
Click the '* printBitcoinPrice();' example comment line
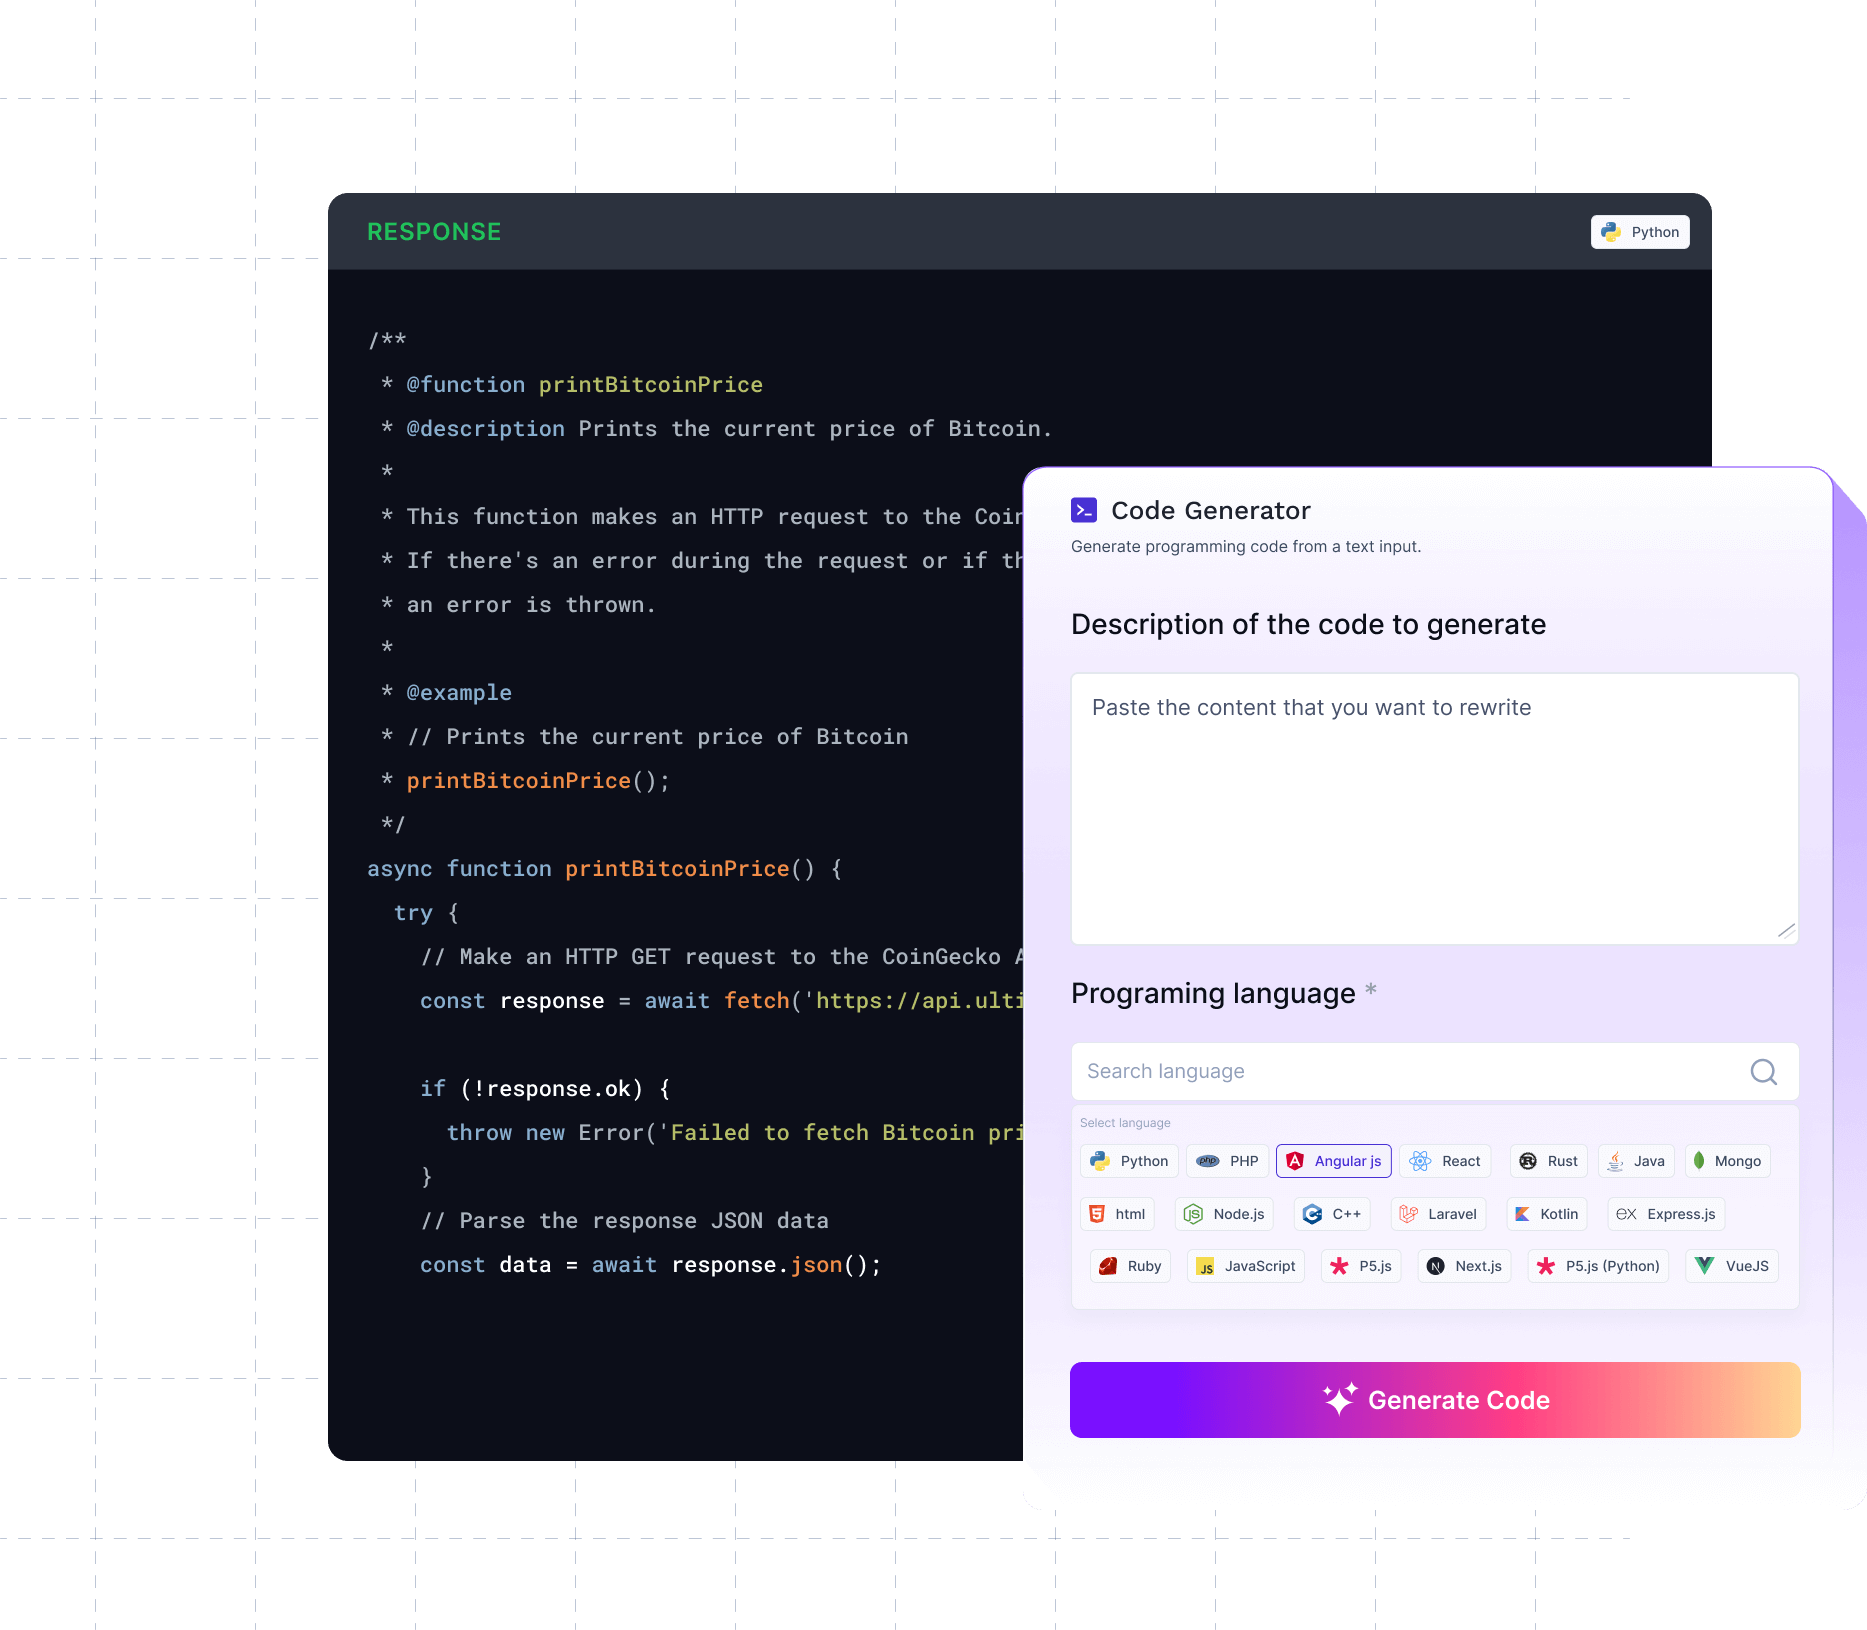(x=526, y=781)
